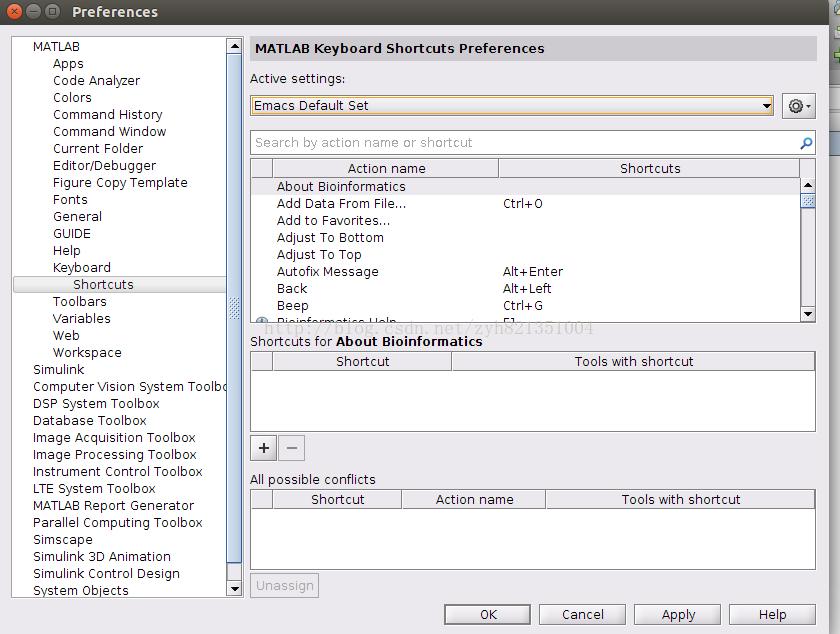The width and height of the screenshot is (840, 634).
Task: Open Workspace preferences
Action: (87, 353)
